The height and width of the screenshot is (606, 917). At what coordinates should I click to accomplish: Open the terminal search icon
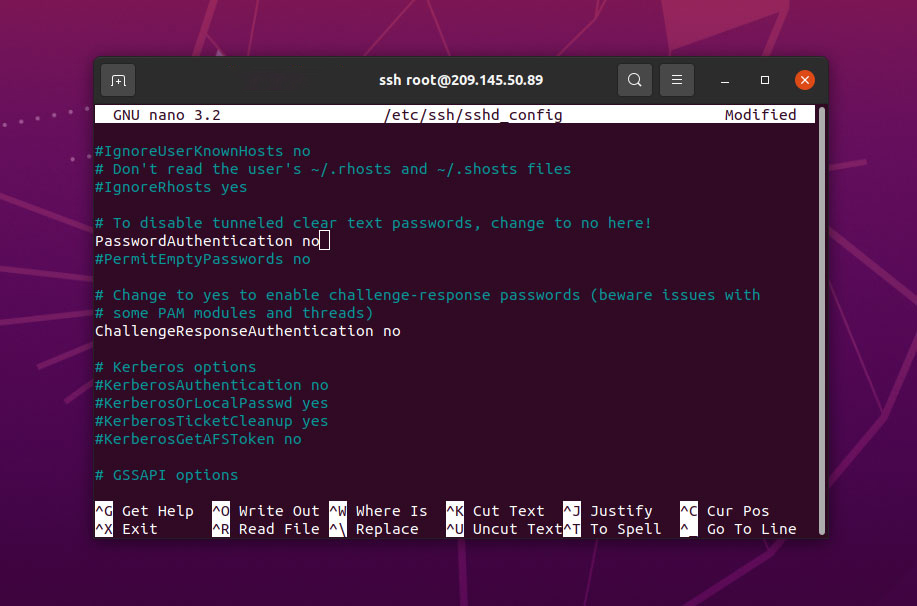point(635,79)
